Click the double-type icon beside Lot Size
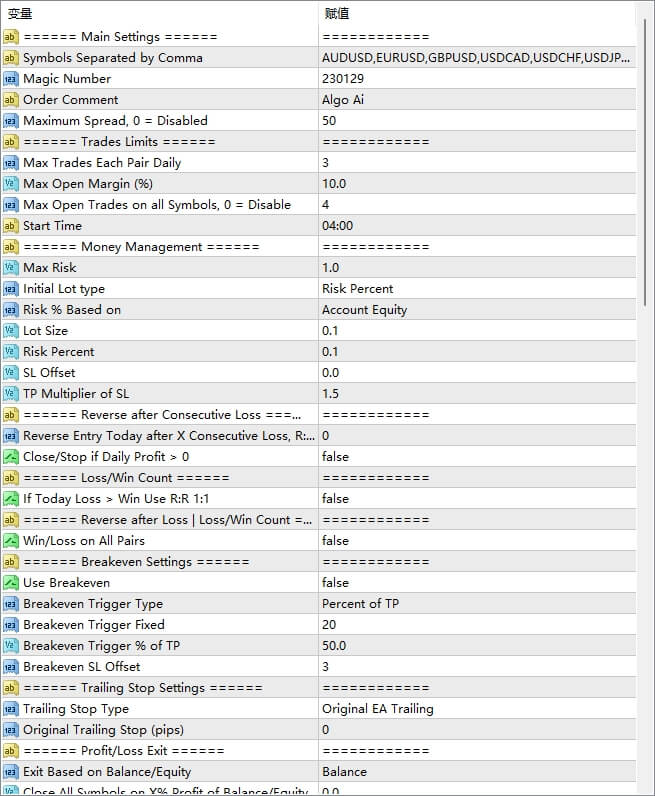The height and width of the screenshot is (796, 655). tap(10, 330)
